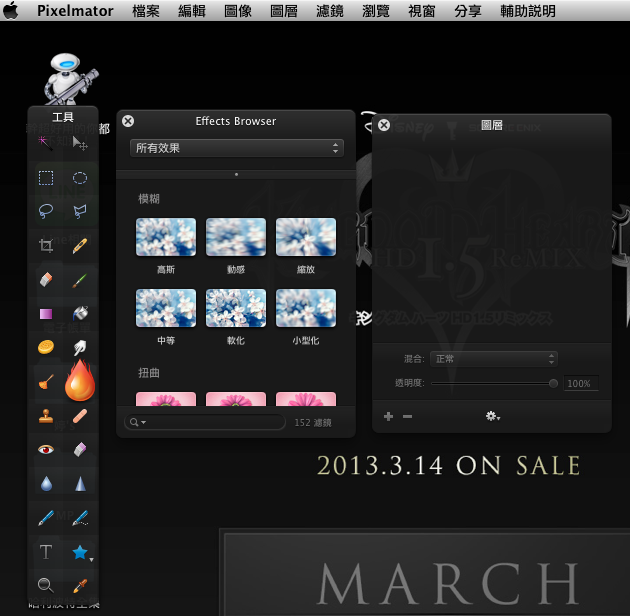Image resolution: width=630 pixels, height=616 pixels.
Task: Click the page indicator dot in Effects Browser
Action: pos(236,174)
